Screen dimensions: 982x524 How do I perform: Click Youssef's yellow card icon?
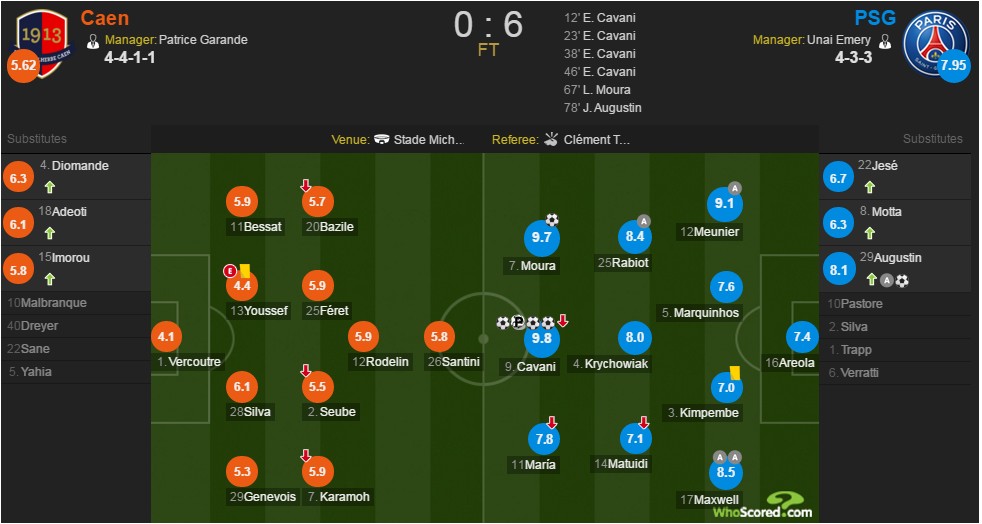click(x=245, y=270)
